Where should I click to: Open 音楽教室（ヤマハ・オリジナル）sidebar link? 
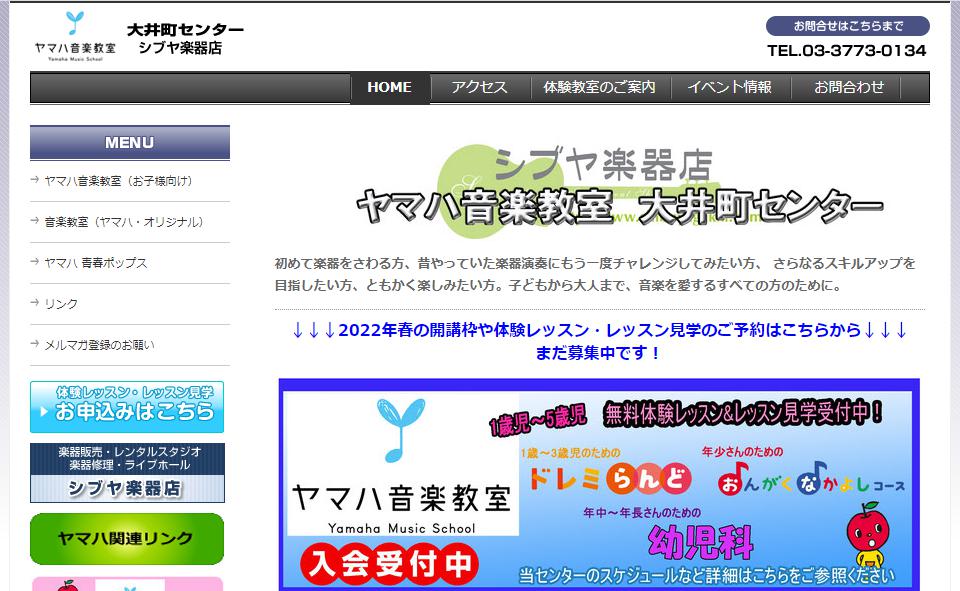pyautogui.click(x=124, y=222)
